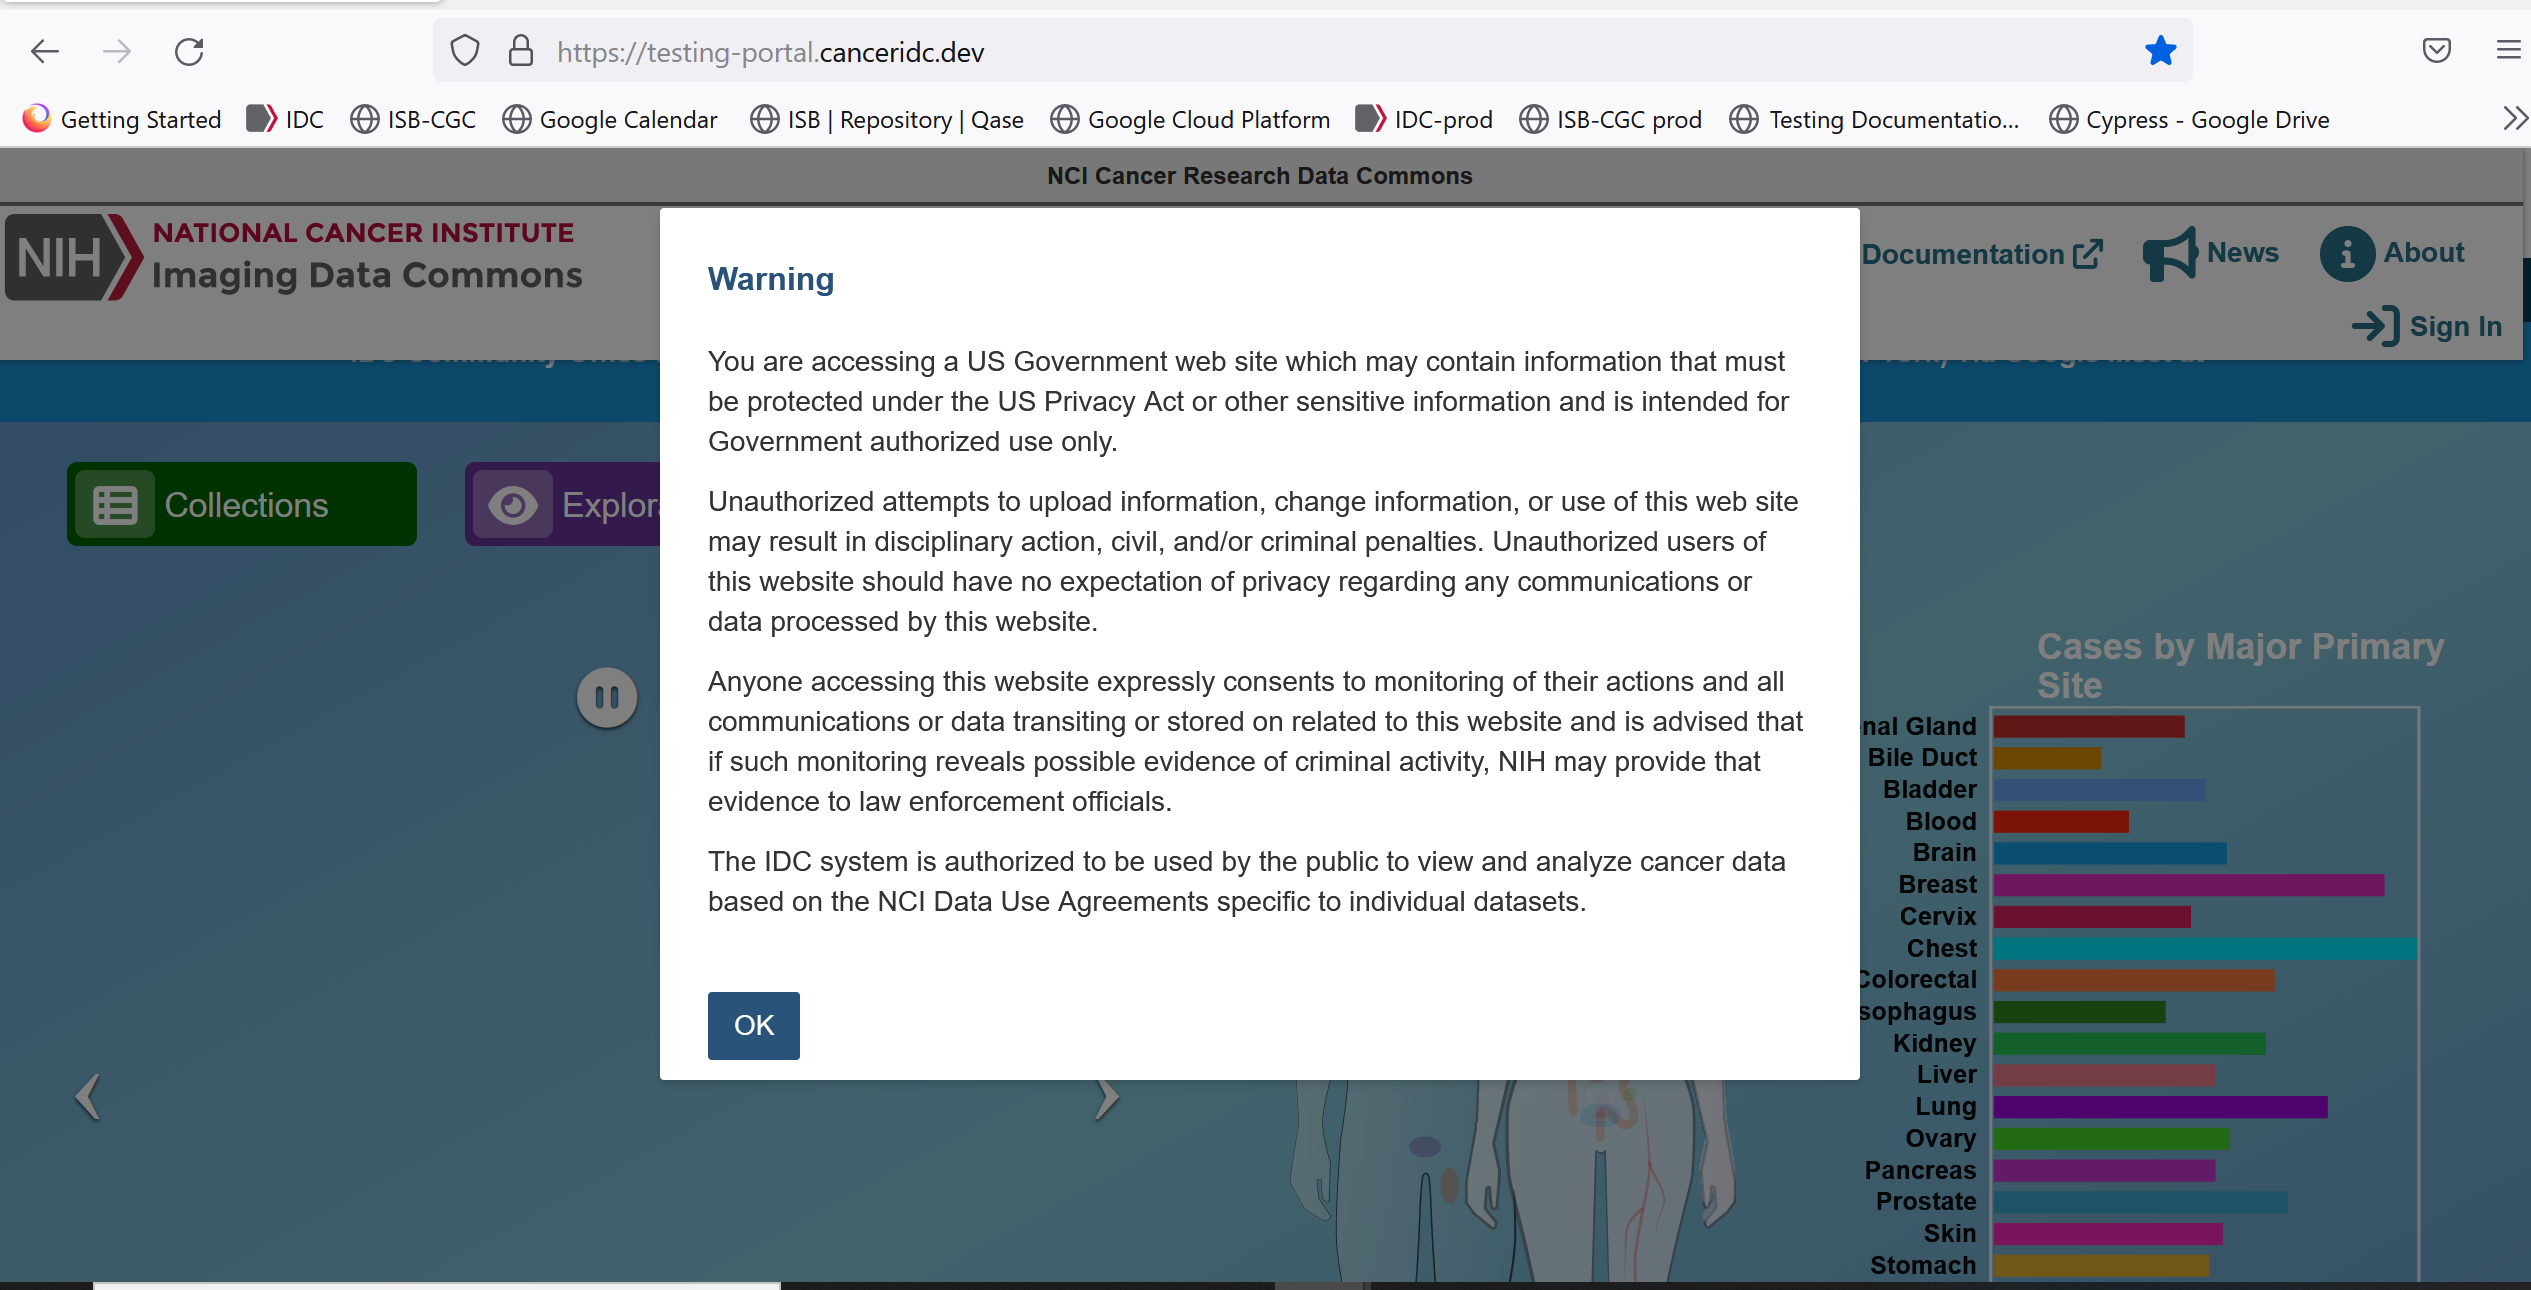Screen dimensions: 2531x1290
Task: Open the Collections panel
Action: 240,504
